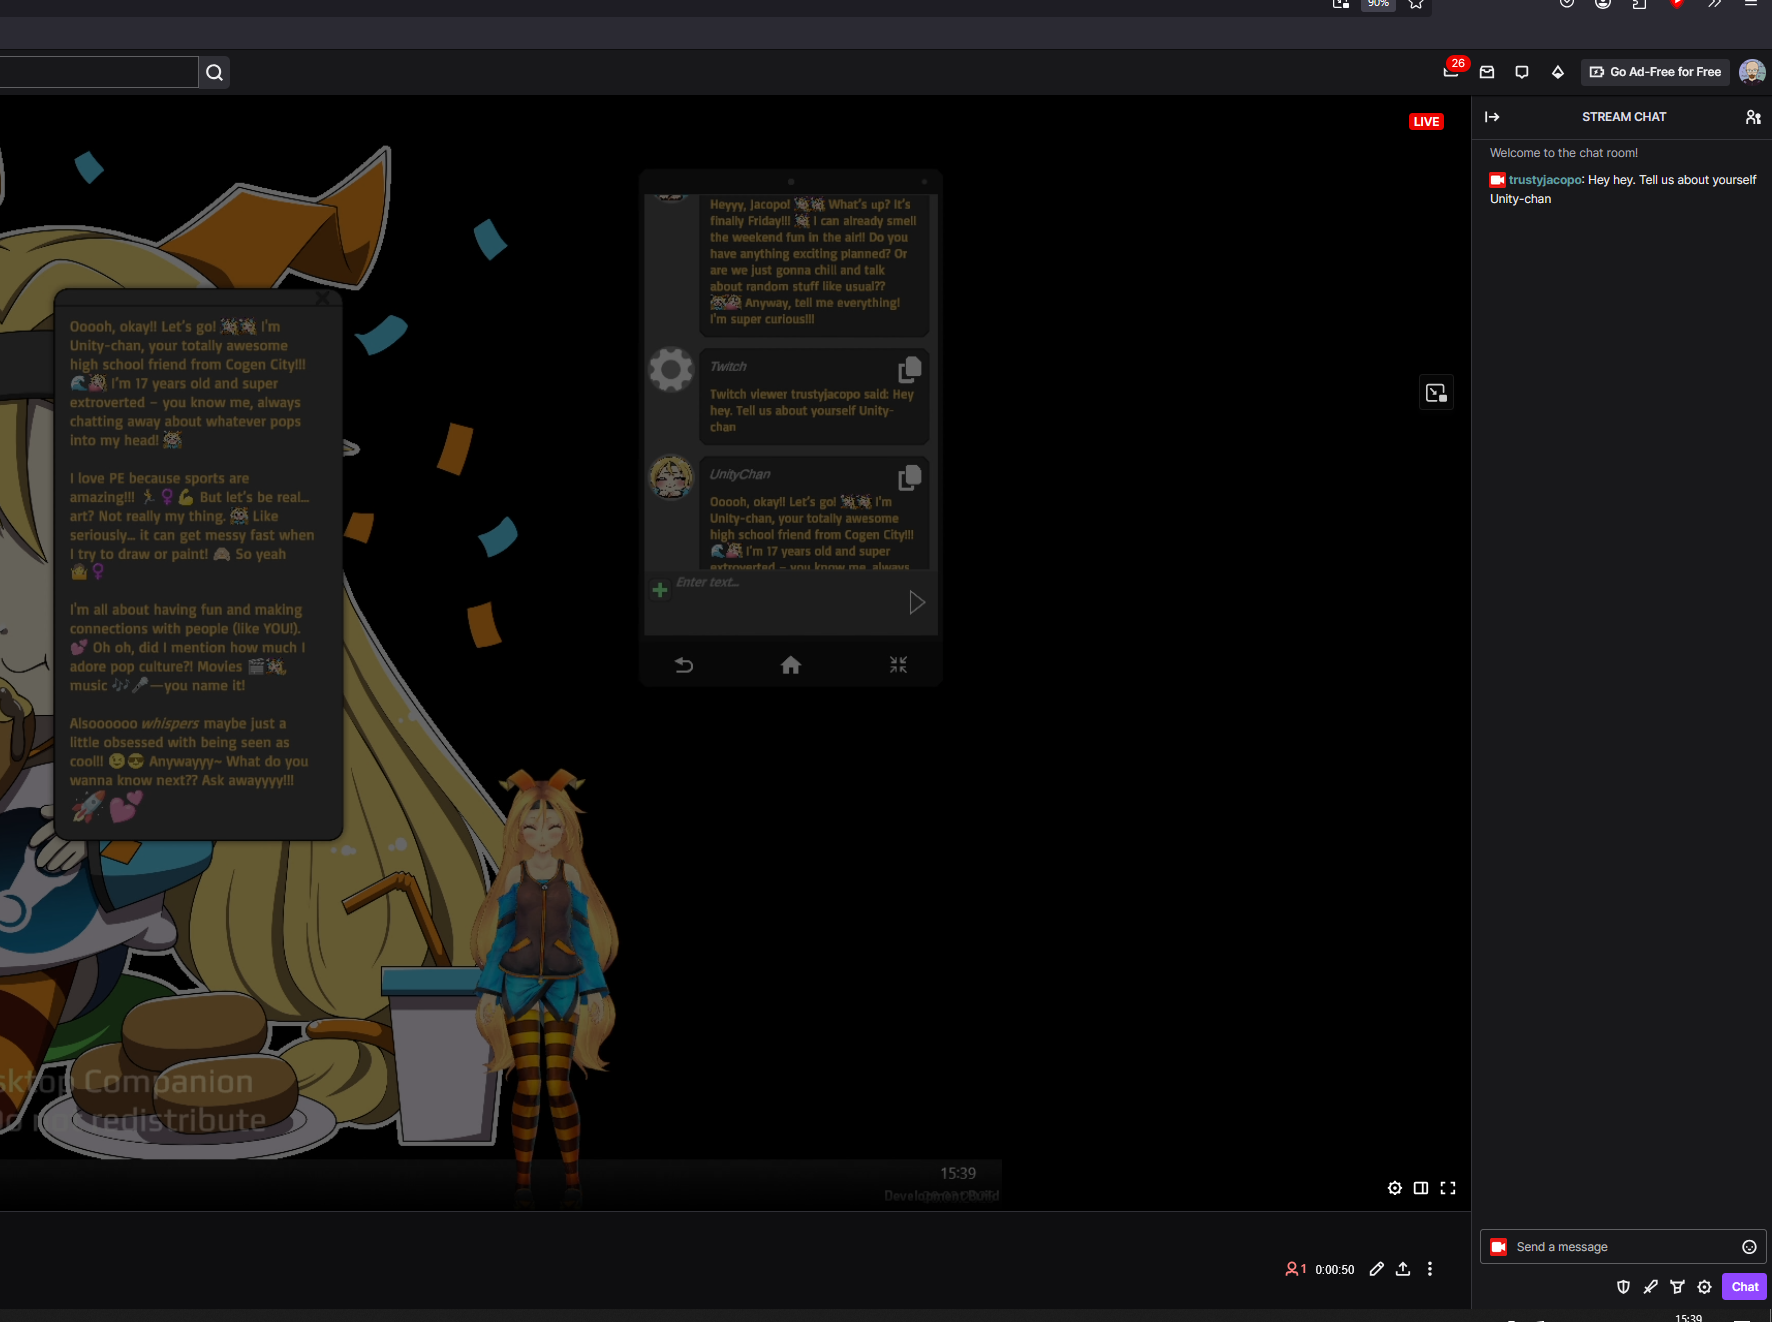
Task: Click the red shield browser extension icon
Action: pos(1677,4)
